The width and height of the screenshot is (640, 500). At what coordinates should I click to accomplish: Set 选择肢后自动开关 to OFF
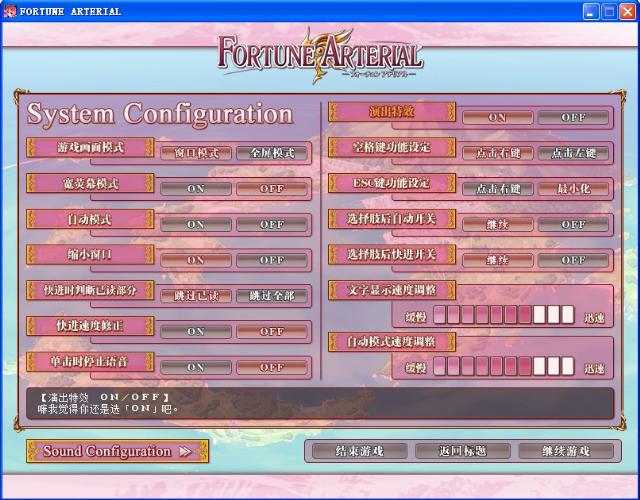click(573, 224)
